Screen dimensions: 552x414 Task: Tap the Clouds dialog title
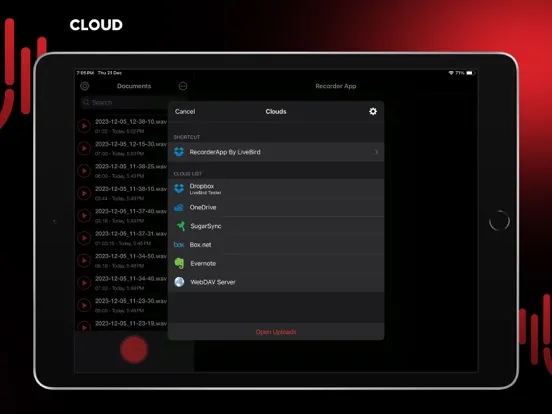pos(276,112)
